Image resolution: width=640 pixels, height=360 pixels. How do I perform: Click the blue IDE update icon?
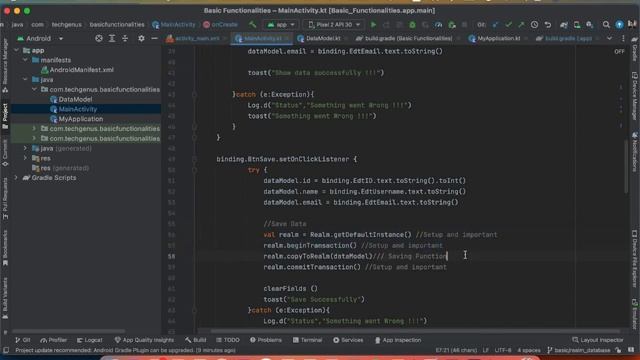[x=619, y=25]
